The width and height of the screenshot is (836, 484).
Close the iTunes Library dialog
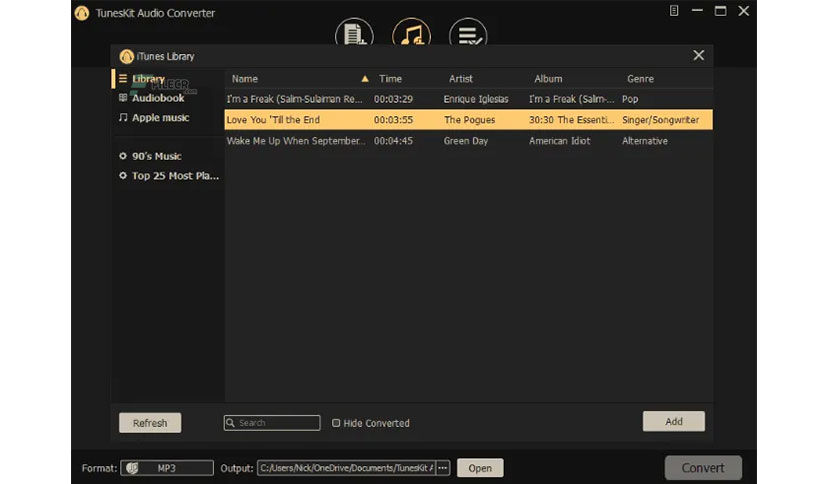tap(698, 55)
